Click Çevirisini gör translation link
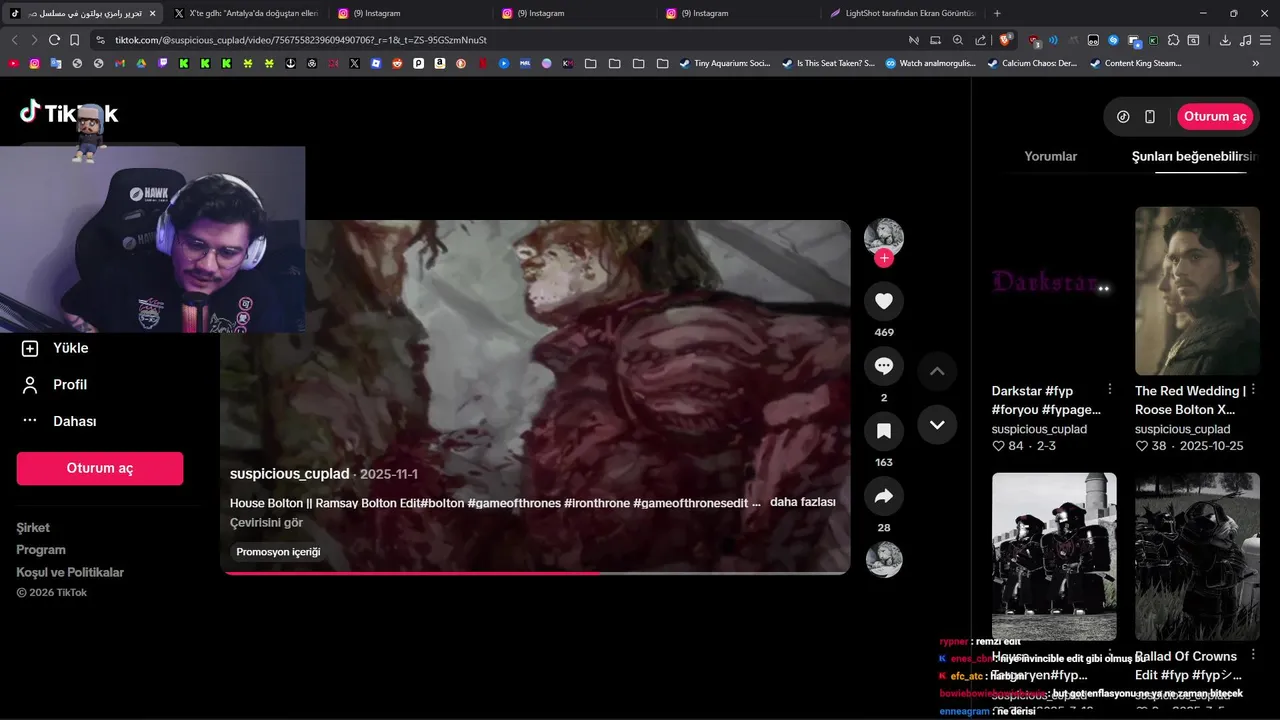 coord(266,522)
